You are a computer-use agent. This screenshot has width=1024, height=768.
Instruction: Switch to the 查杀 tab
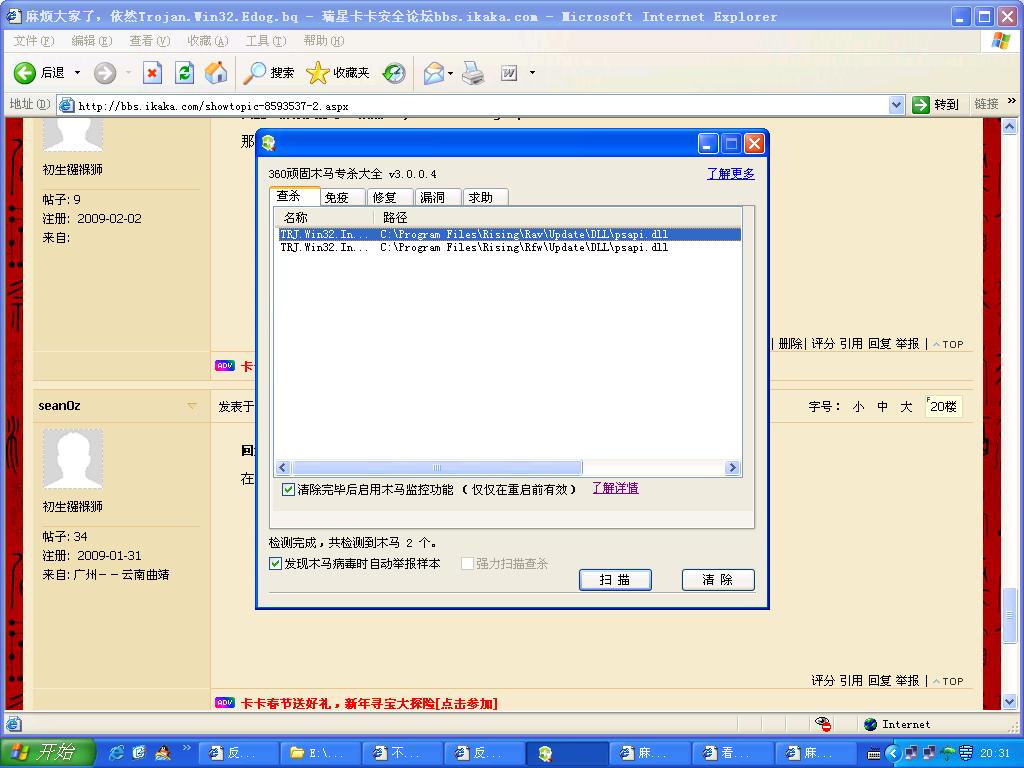295,196
